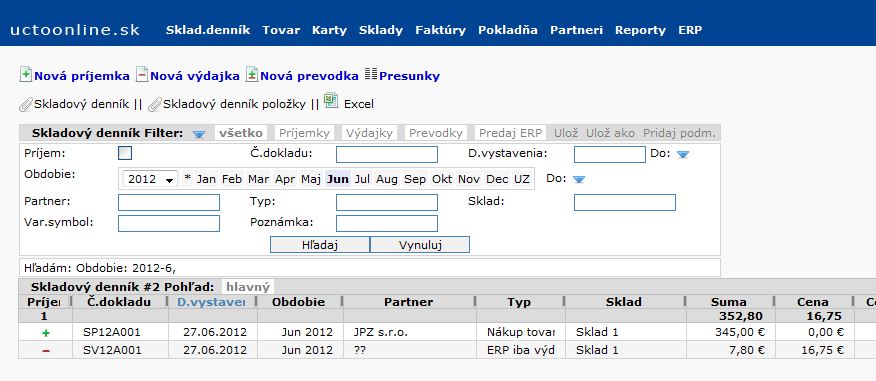Viewport: 876px width, 381px height.
Task: Select the Výdajky filter tab
Action: pos(369,133)
